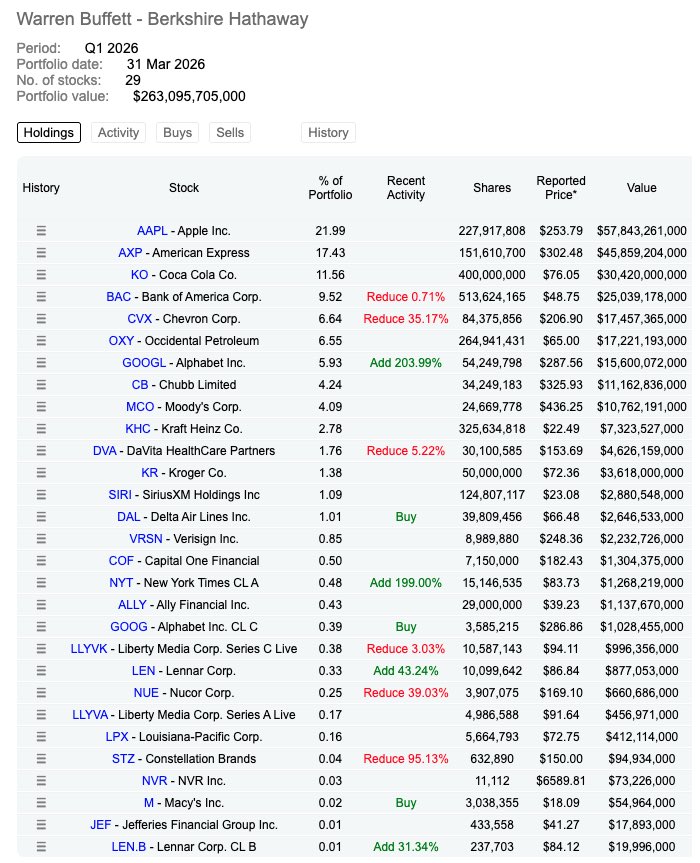Open the LEN.B ticker link
This screenshot has width=700, height=863.
click(129, 847)
